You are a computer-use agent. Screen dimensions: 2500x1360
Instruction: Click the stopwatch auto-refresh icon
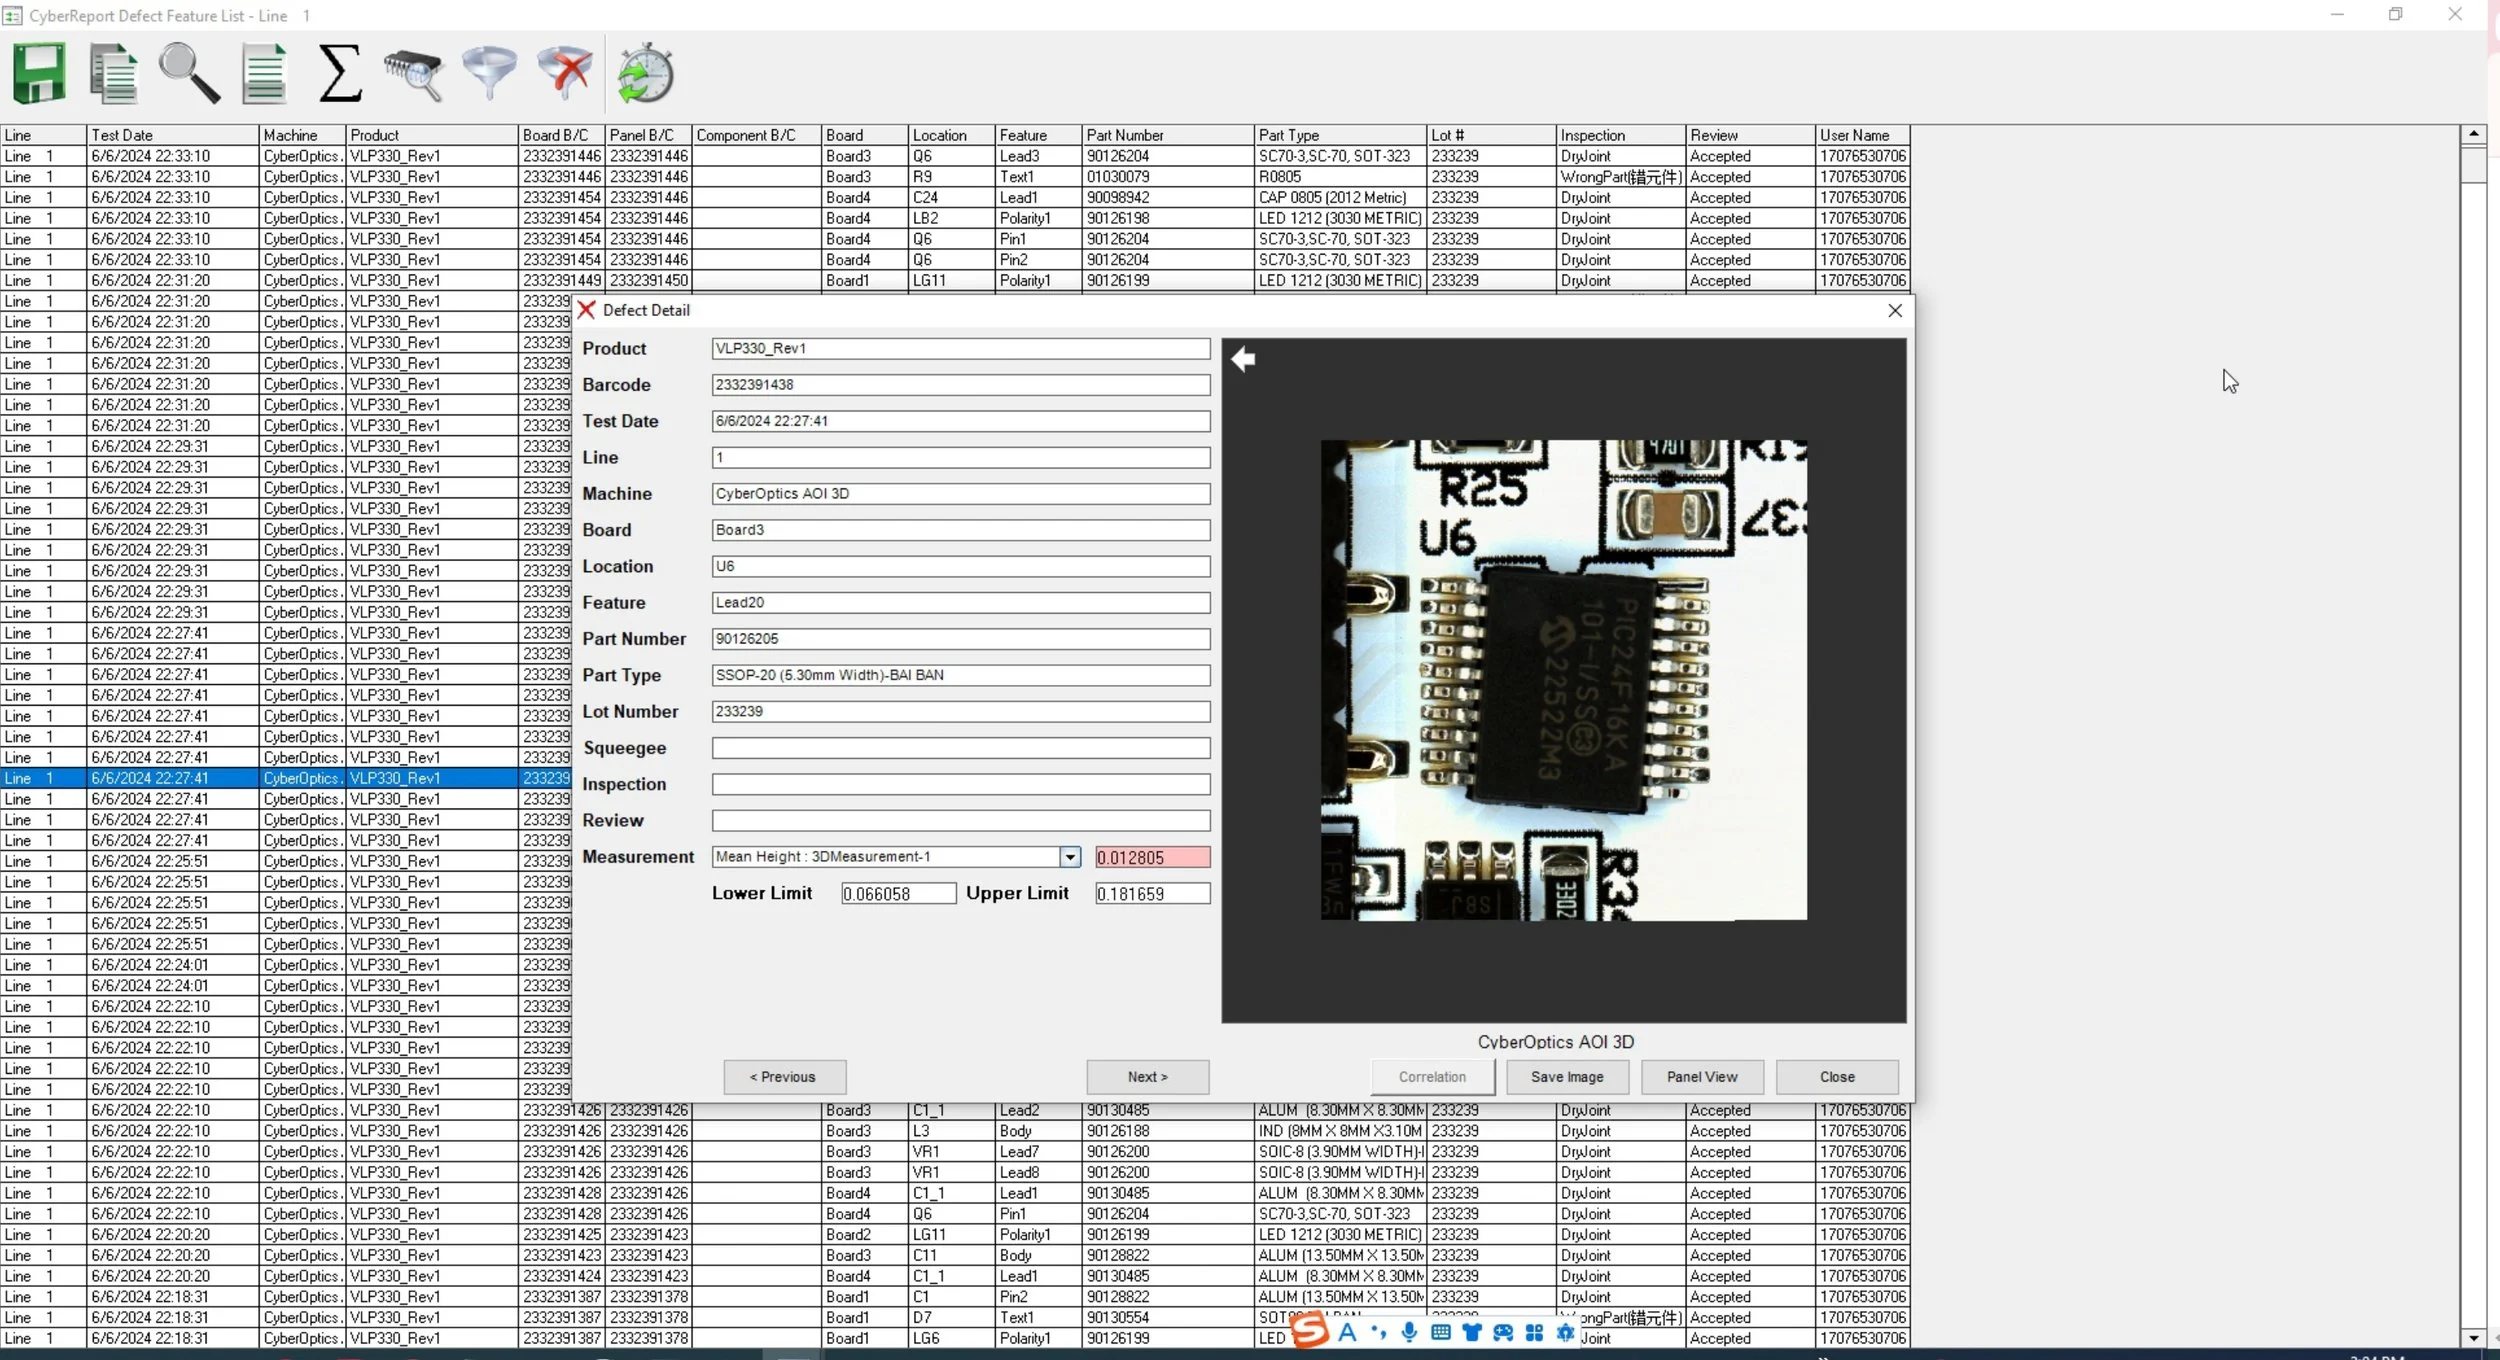coord(645,74)
